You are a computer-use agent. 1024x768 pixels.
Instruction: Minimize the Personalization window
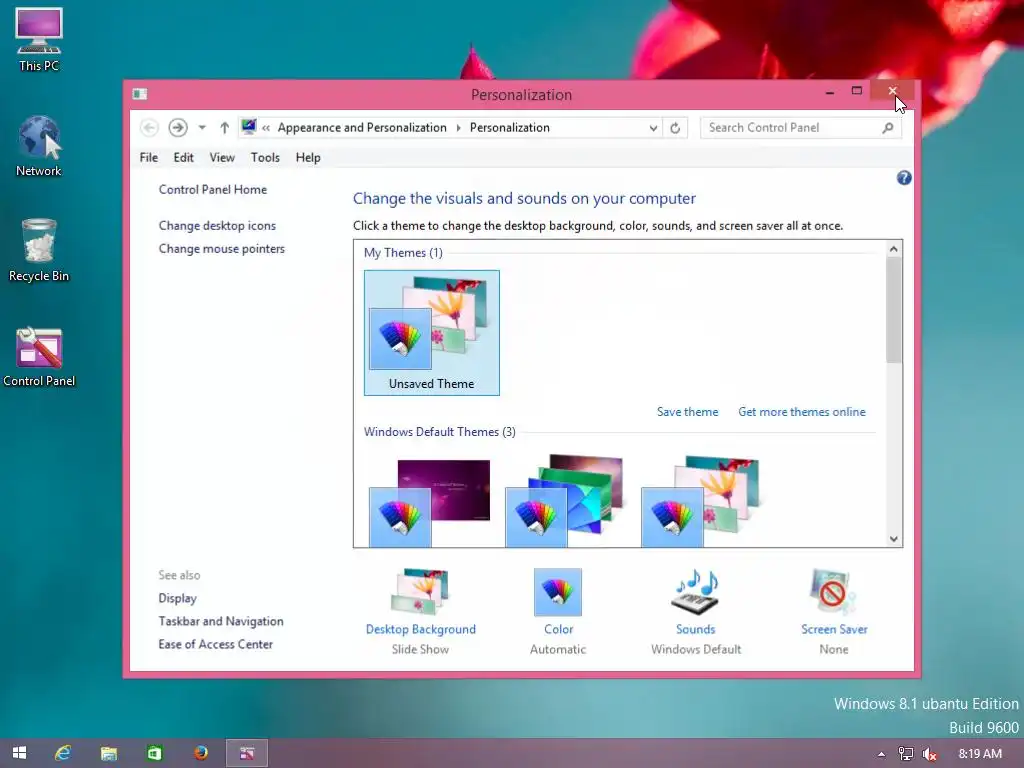pyautogui.click(x=829, y=92)
